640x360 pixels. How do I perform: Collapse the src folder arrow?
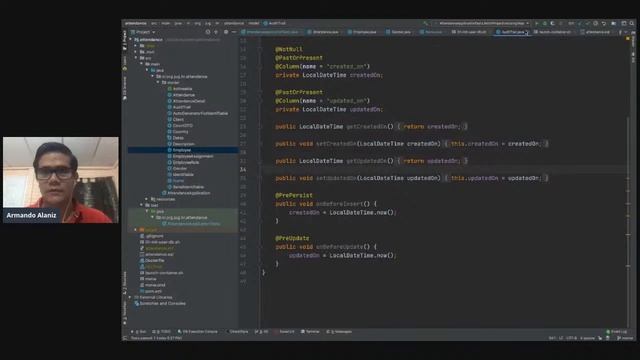click(x=136, y=58)
